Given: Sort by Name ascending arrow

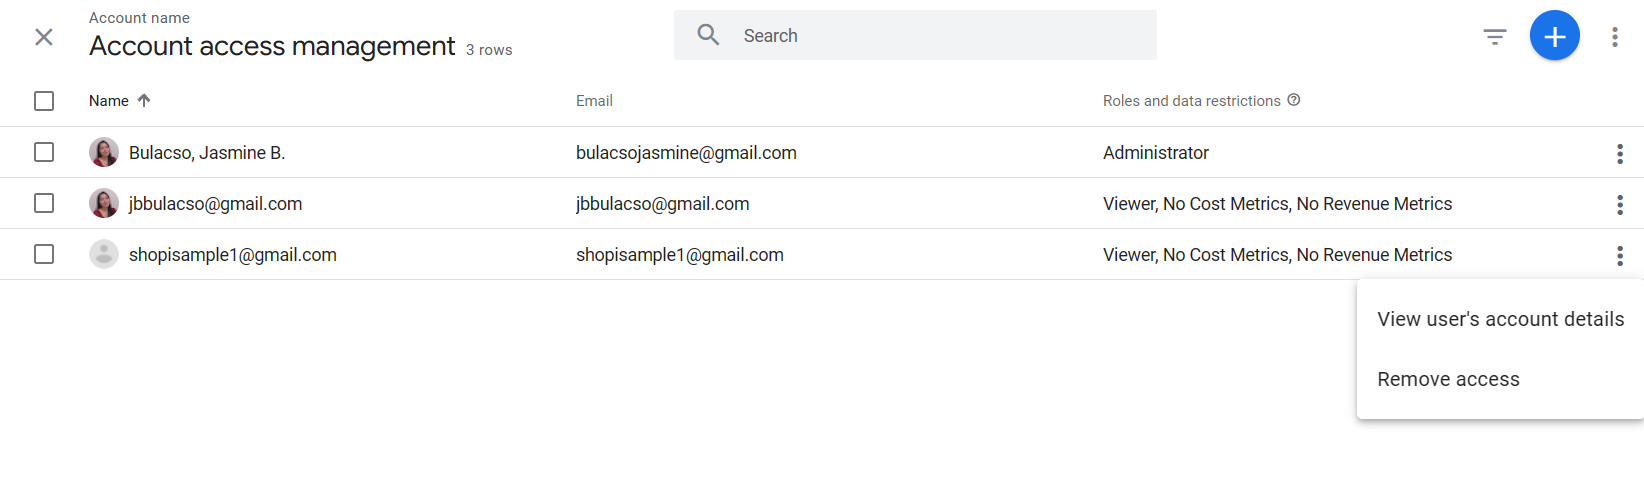Looking at the screenshot, I should [144, 100].
